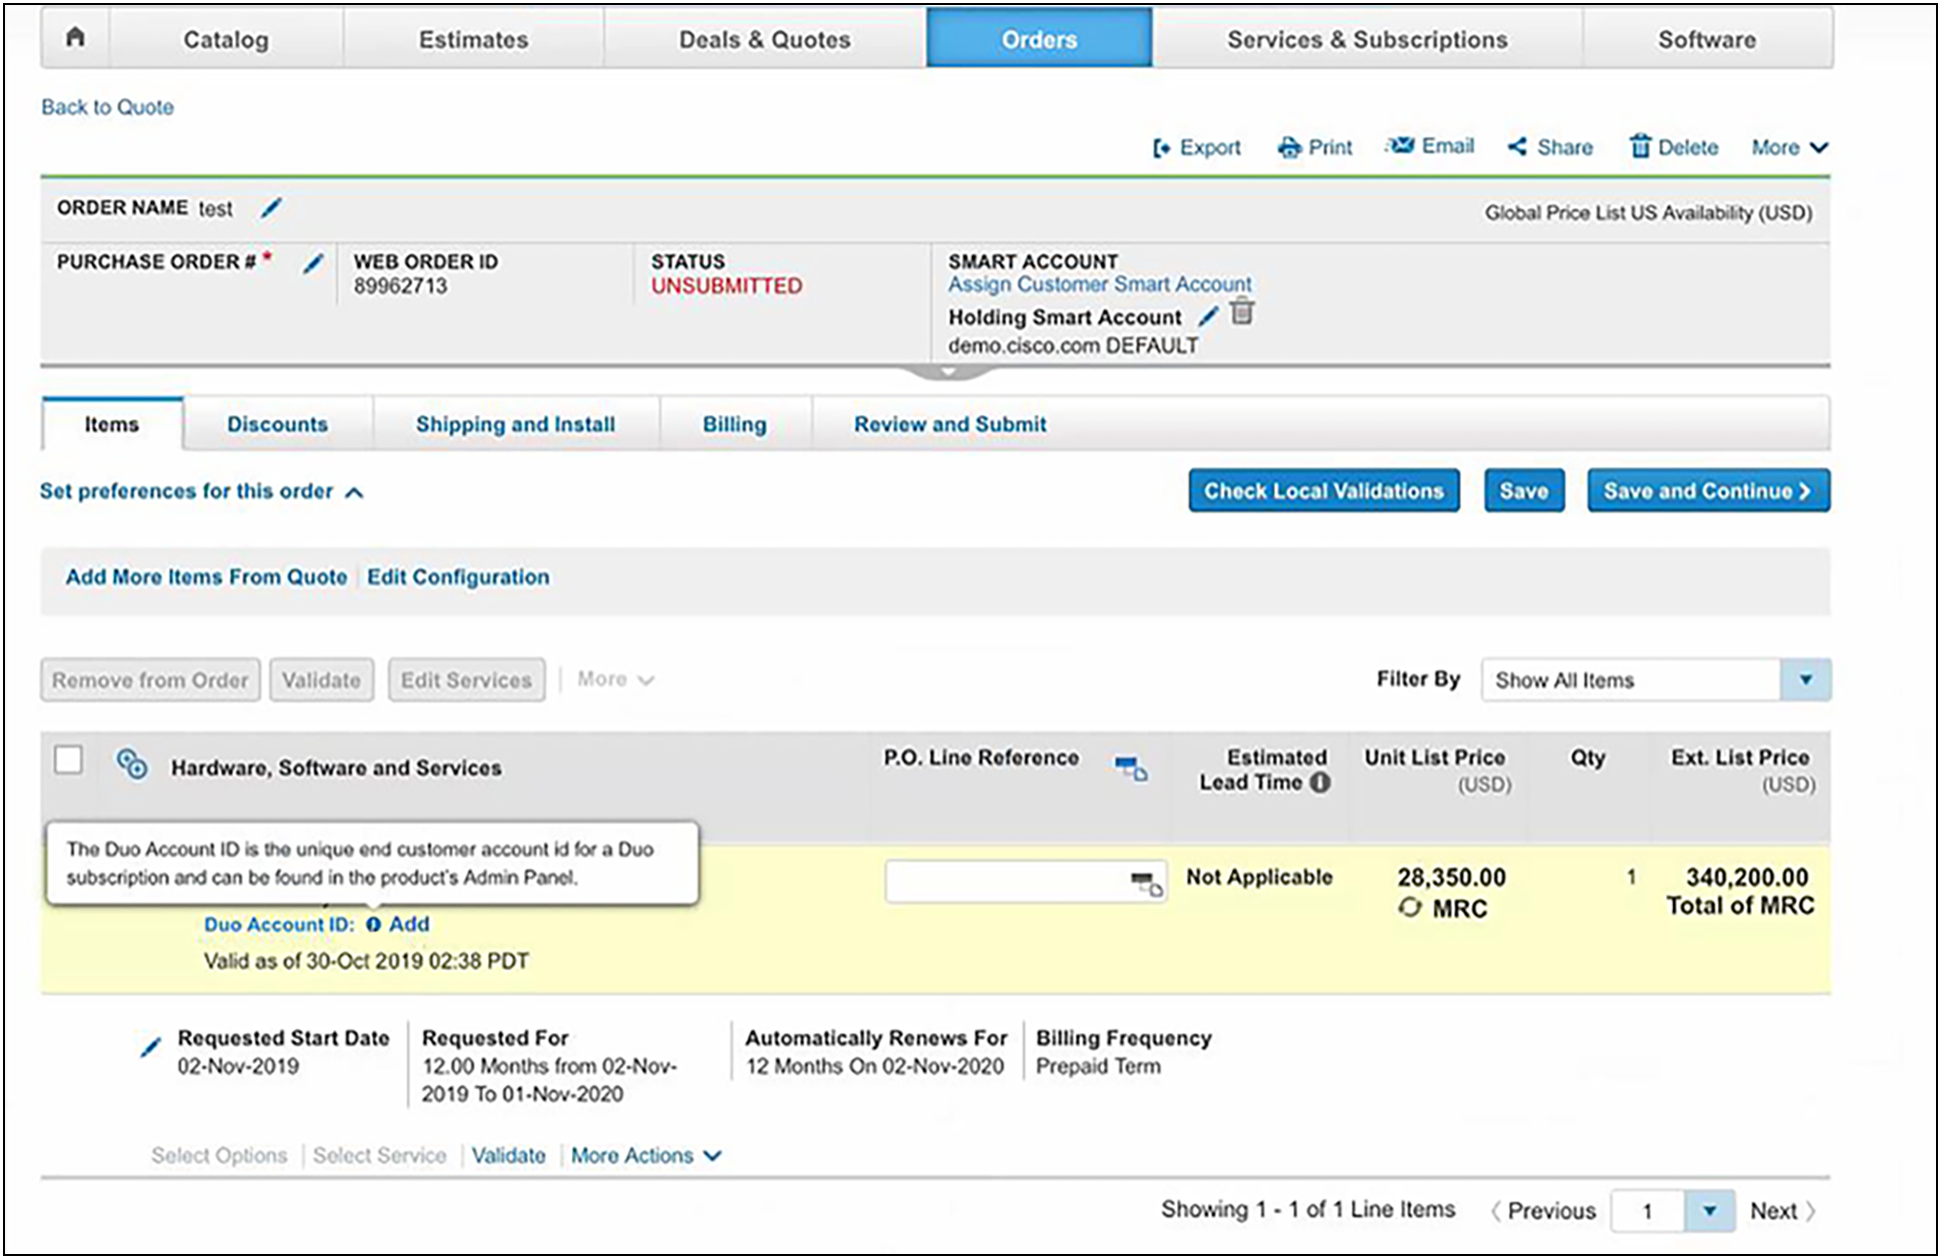
Task: Click Export icon link
Action: pos(1197,148)
